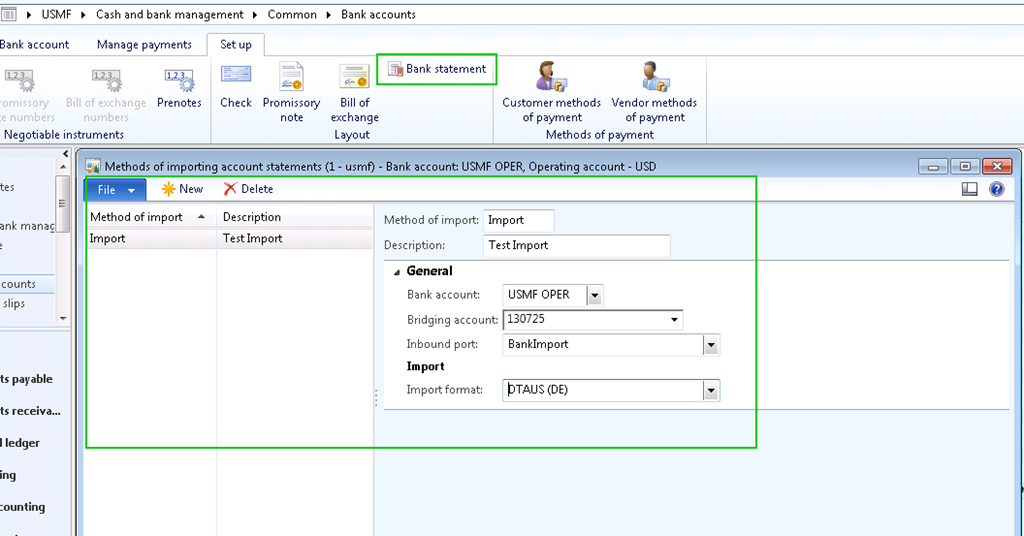Open Vendor methods of payment
Screen dimensions: 1024x536
(x=654, y=79)
